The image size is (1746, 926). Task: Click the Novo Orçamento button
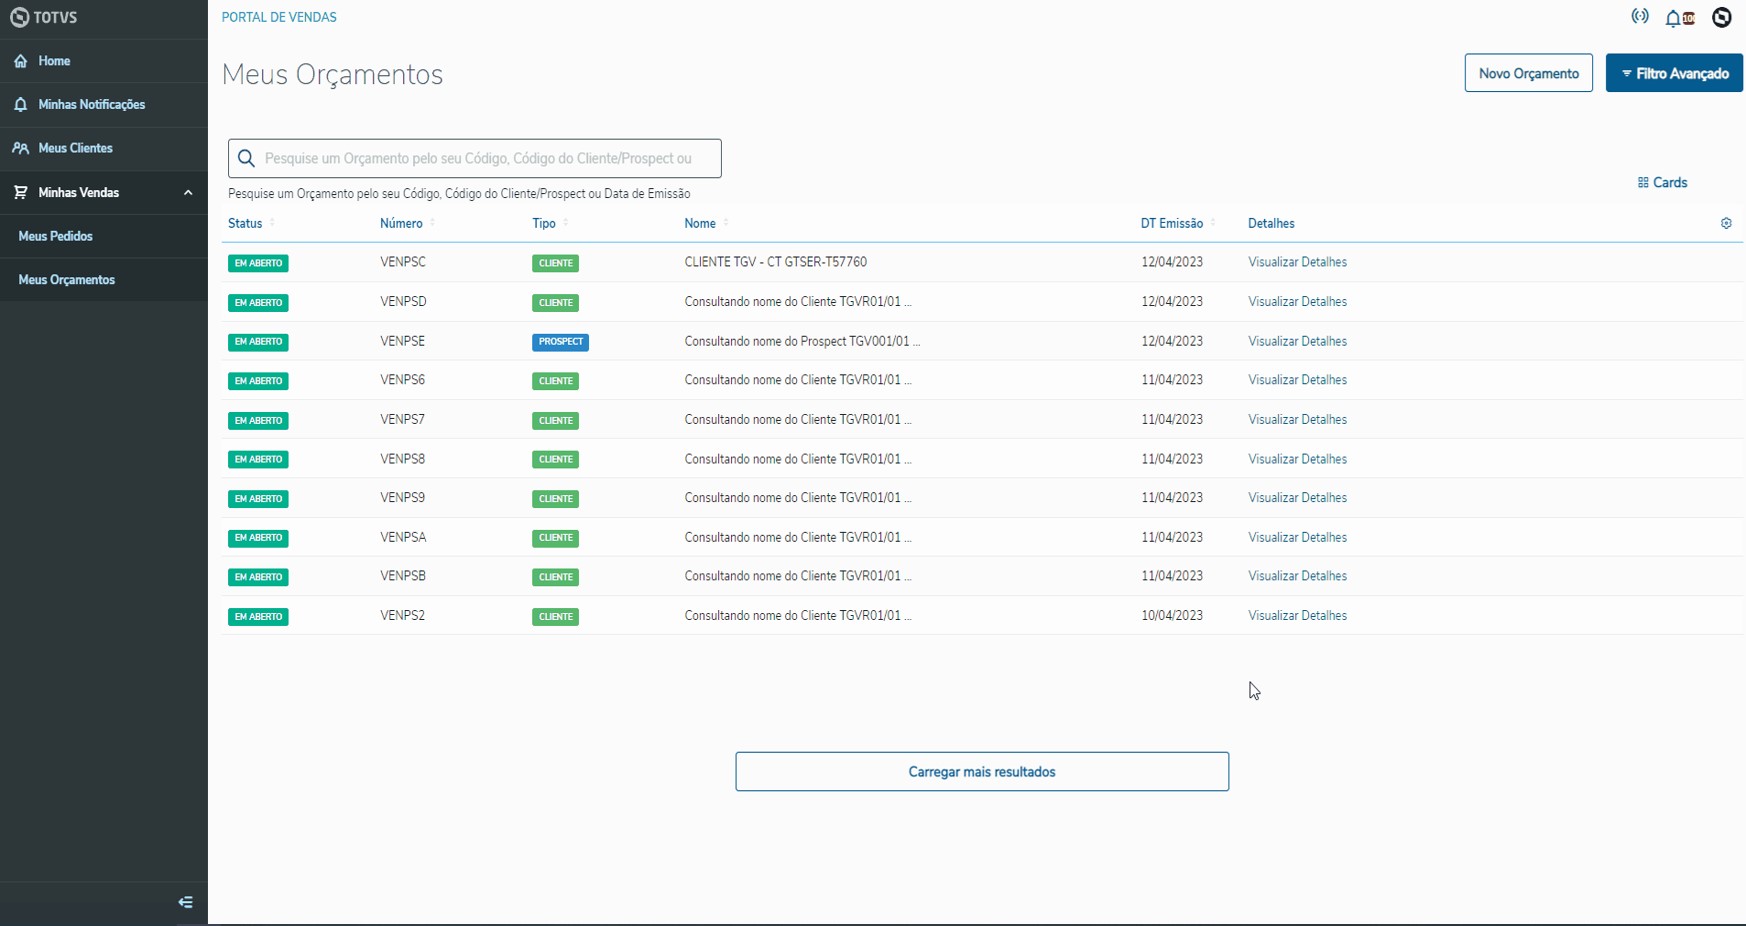pyautogui.click(x=1528, y=74)
